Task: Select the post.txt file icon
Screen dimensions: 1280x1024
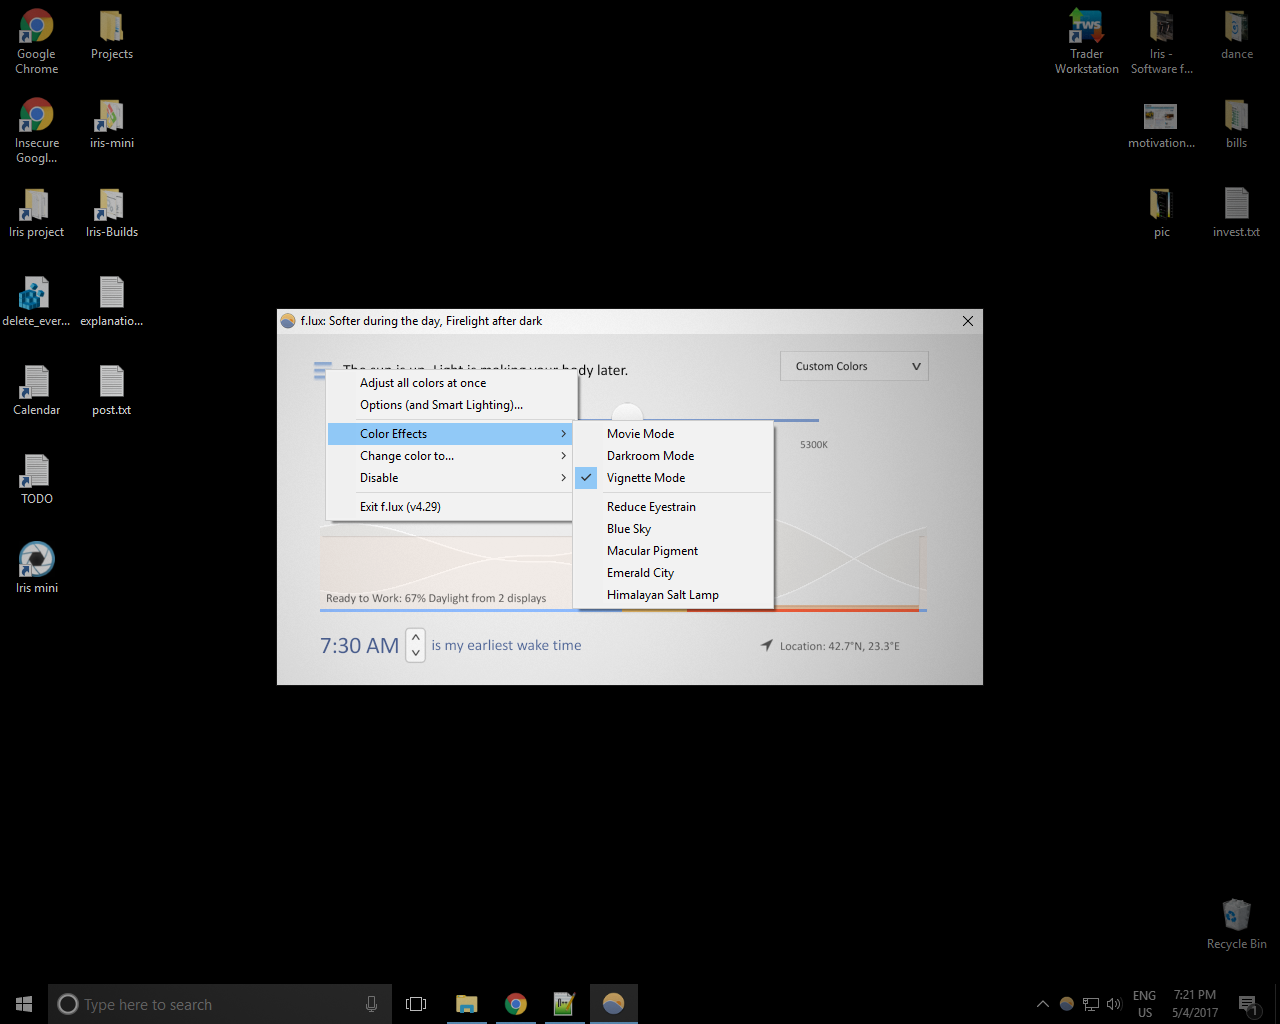Action: click(x=111, y=392)
